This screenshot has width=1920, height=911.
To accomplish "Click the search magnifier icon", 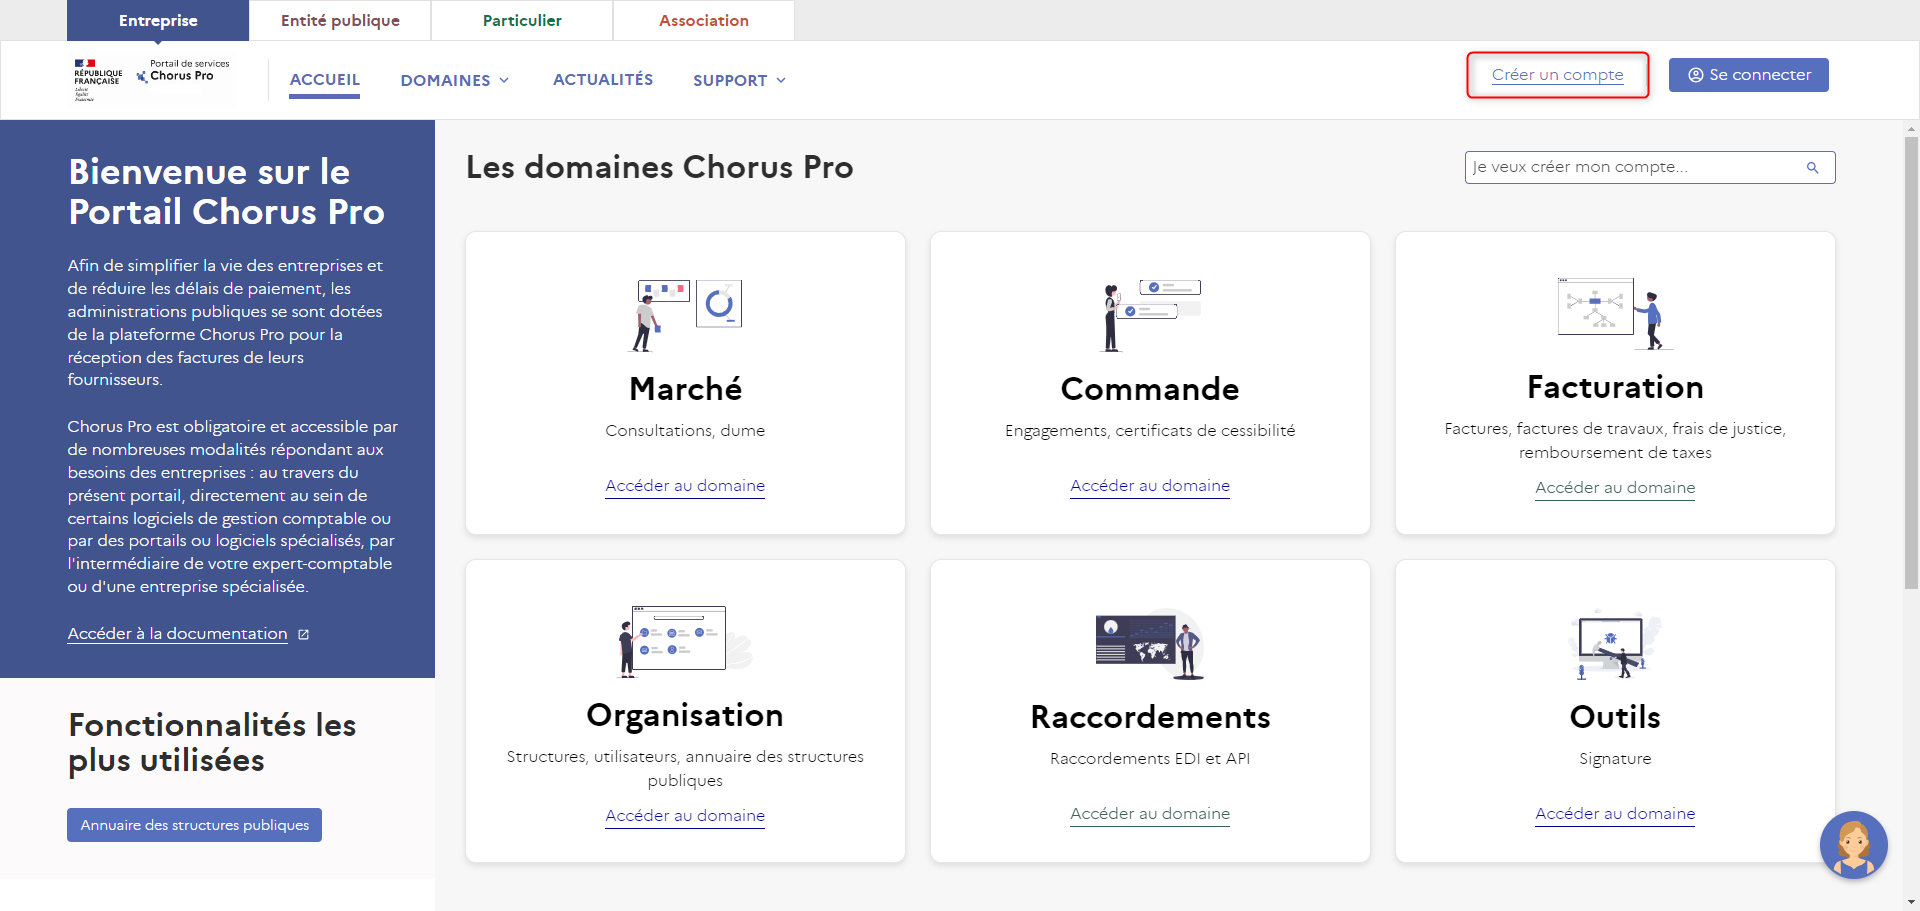I will tap(1812, 168).
